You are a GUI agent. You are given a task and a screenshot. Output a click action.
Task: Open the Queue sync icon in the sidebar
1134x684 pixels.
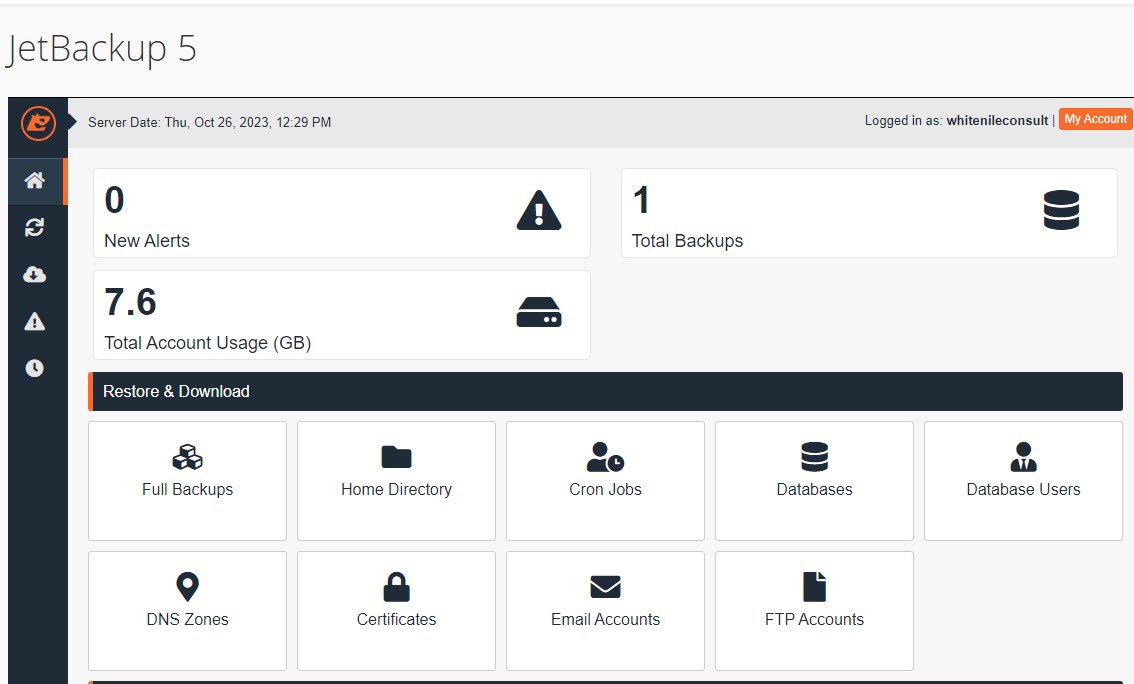[x=37, y=227]
